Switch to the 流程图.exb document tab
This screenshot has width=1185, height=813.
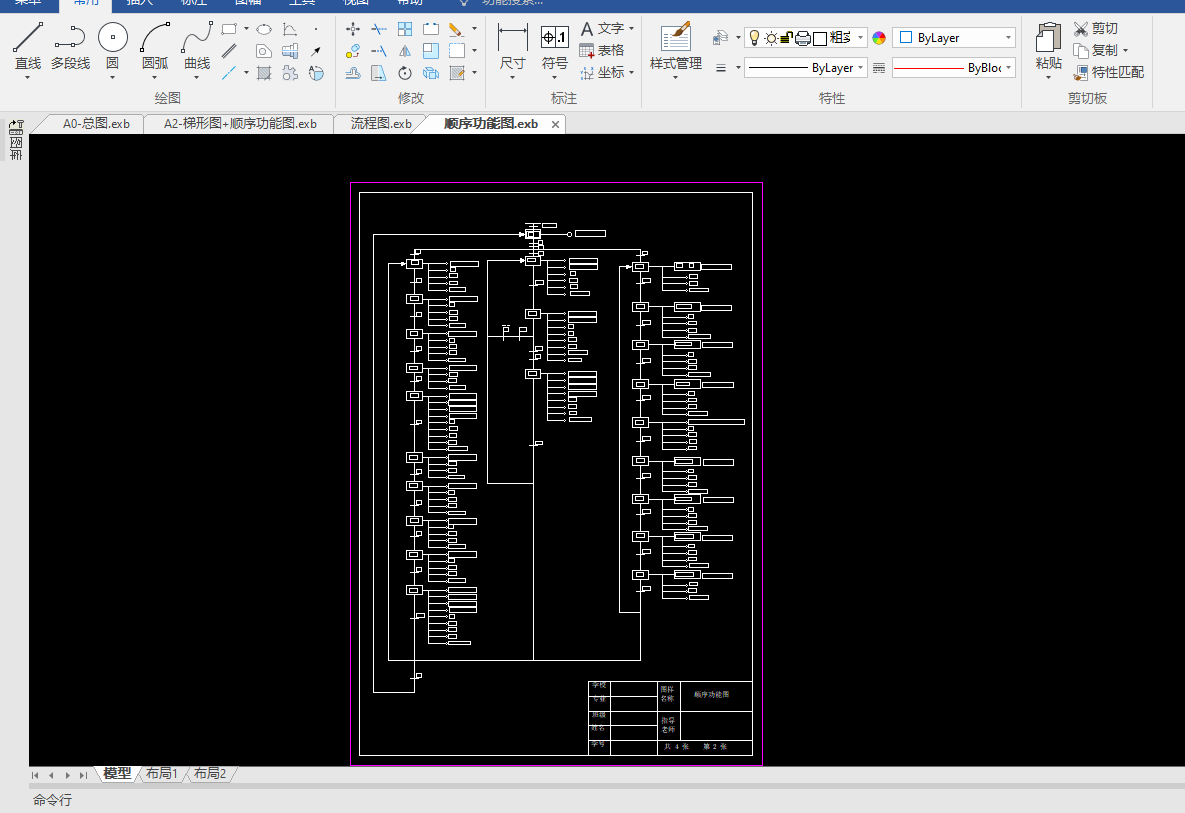tap(381, 124)
